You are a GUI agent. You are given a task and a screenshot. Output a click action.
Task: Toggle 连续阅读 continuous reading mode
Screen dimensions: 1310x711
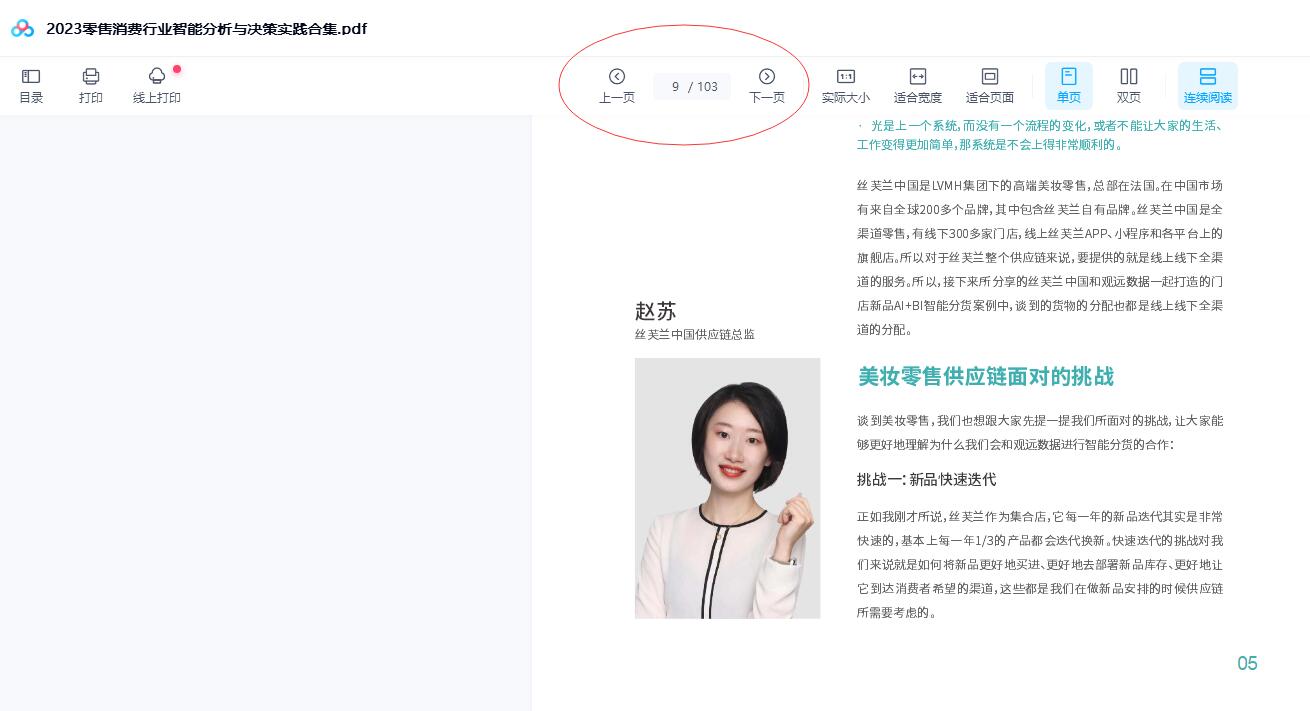click(1207, 85)
